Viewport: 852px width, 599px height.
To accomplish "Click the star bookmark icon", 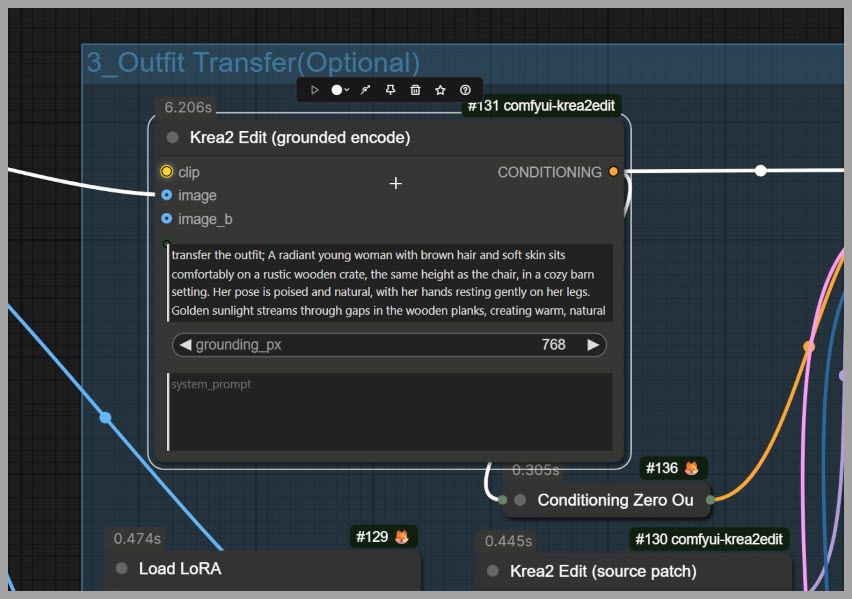I will click(440, 90).
